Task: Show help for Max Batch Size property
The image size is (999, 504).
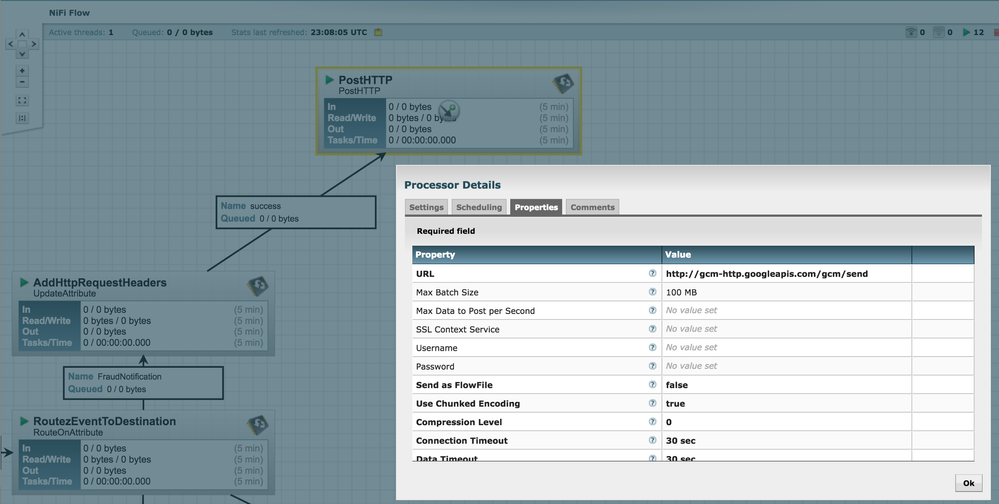Action: point(652,292)
